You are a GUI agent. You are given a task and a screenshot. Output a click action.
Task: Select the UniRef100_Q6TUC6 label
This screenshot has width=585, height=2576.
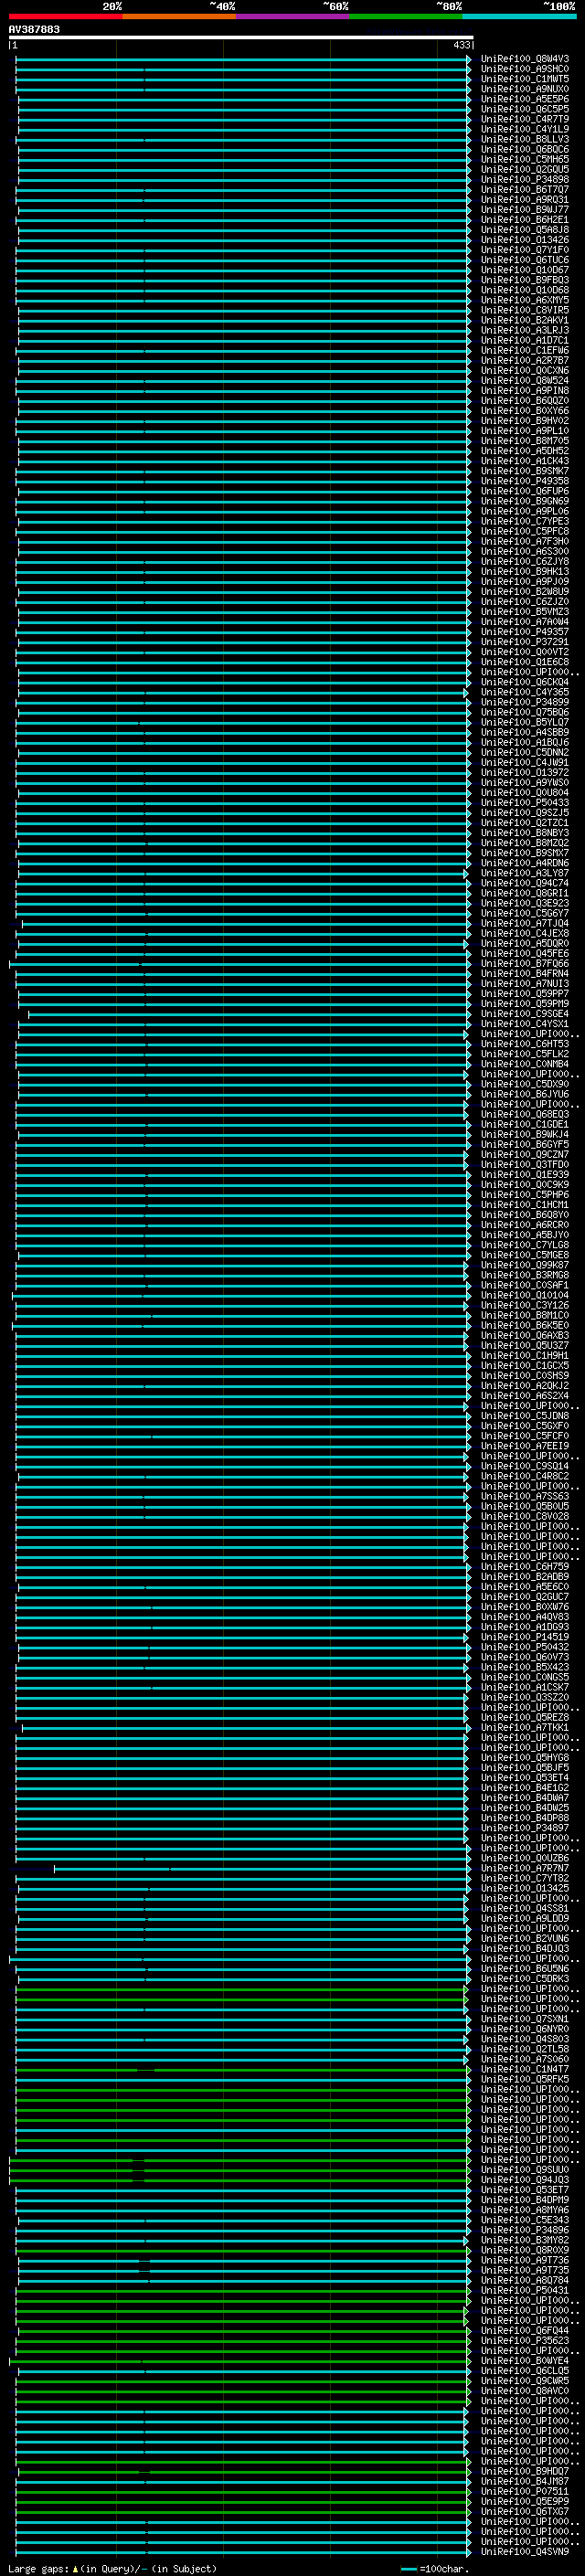[x=525, y=260]
